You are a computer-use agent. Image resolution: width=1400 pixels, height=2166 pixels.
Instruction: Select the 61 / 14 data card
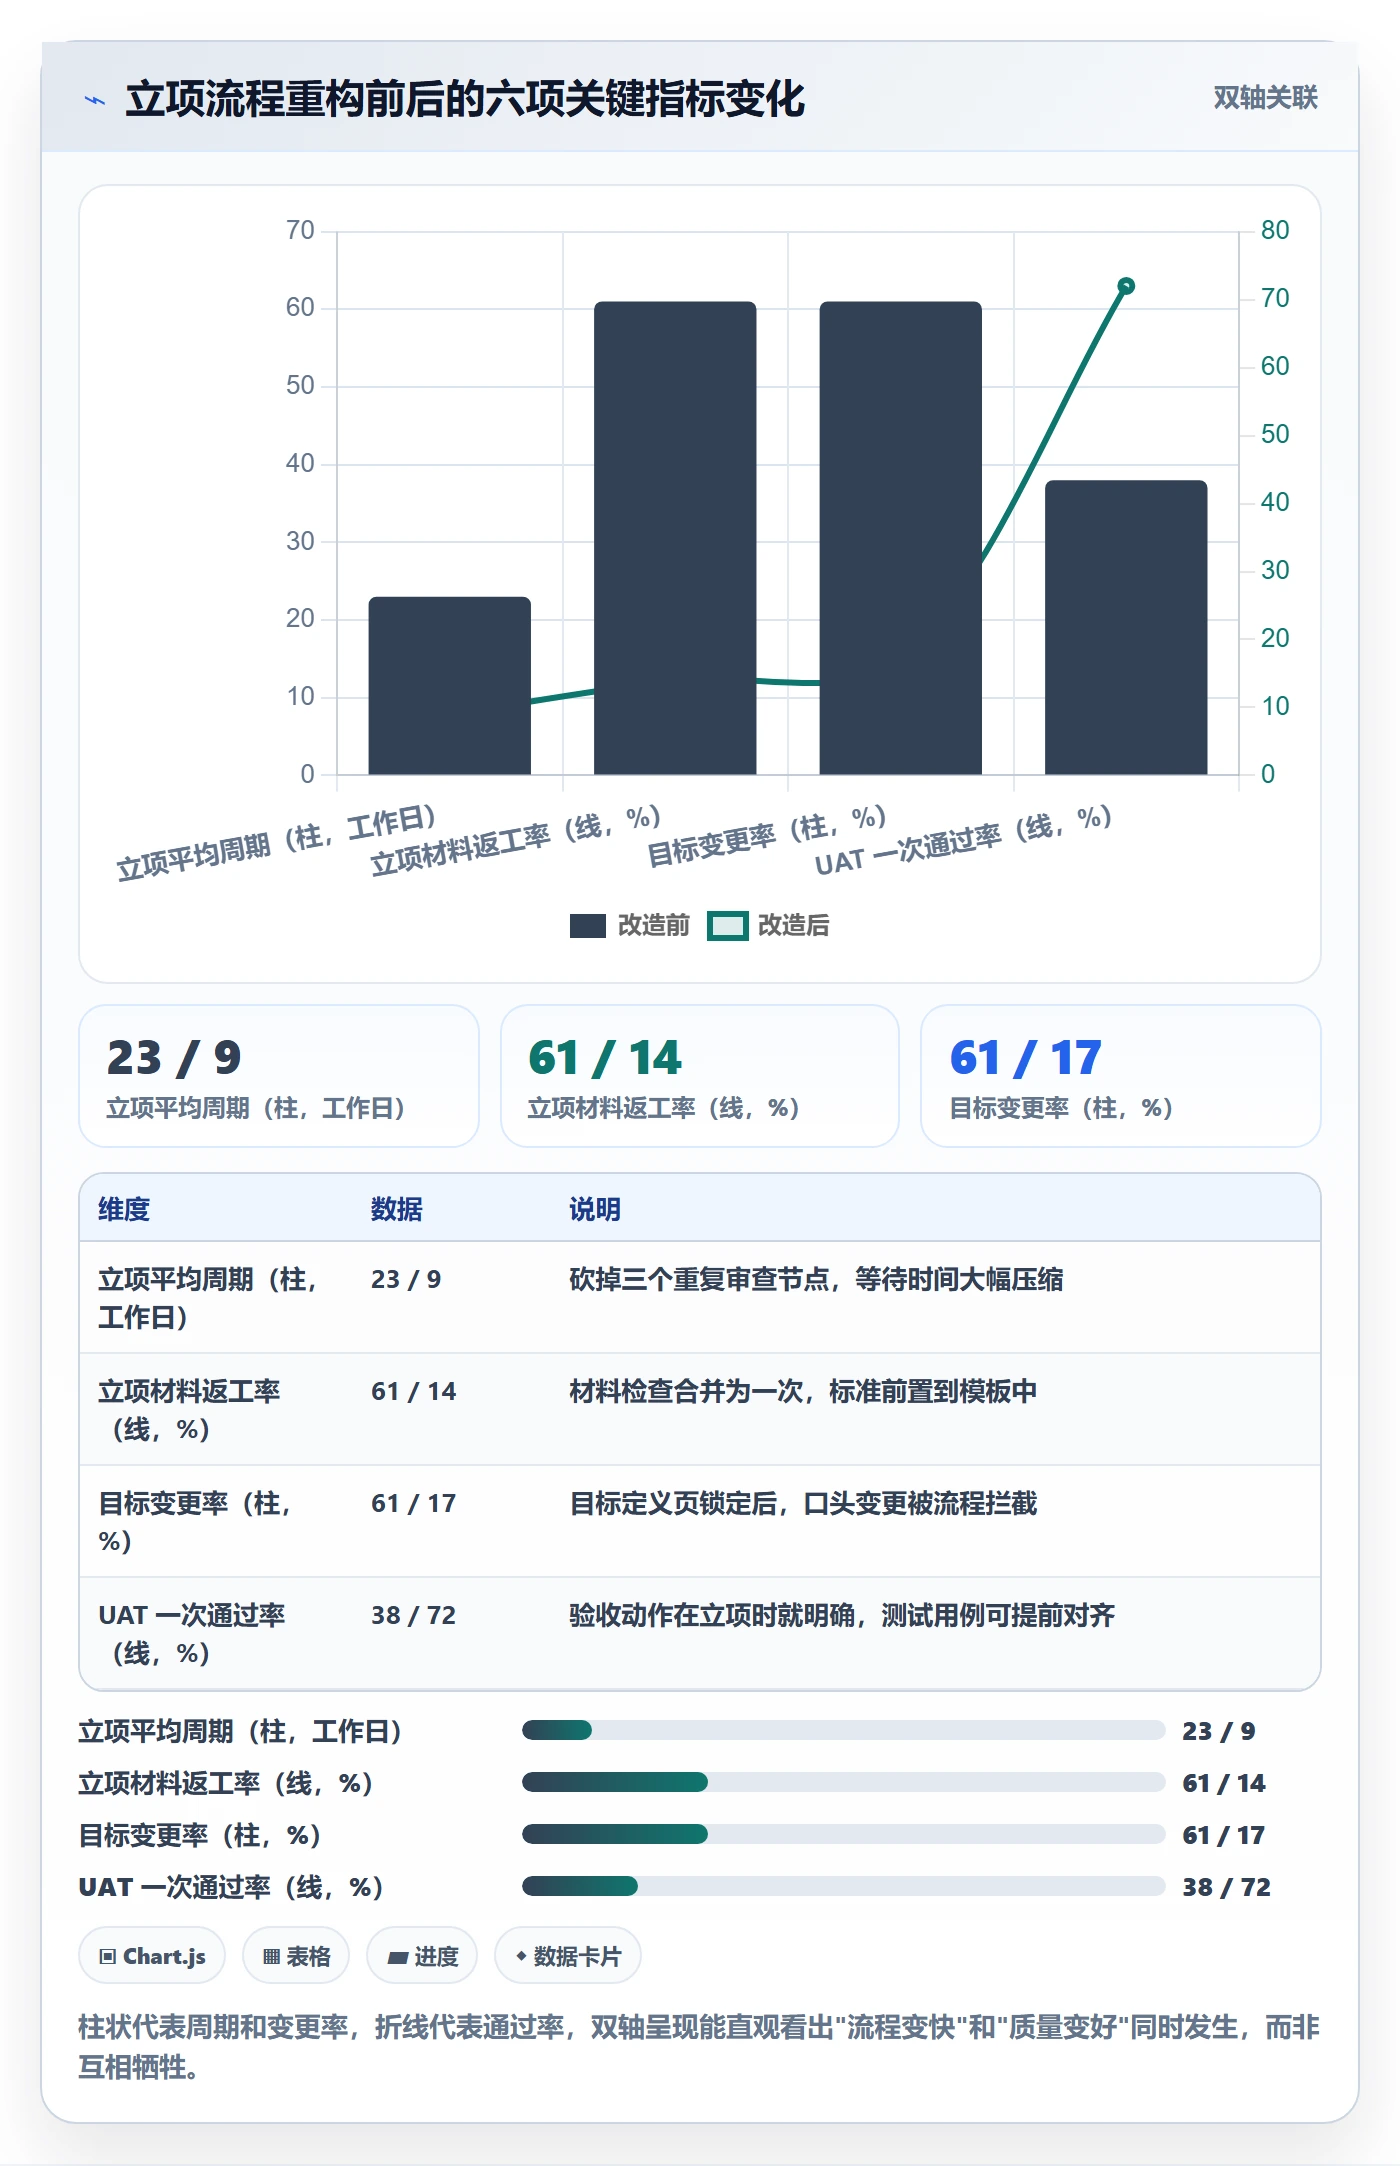700,1076
